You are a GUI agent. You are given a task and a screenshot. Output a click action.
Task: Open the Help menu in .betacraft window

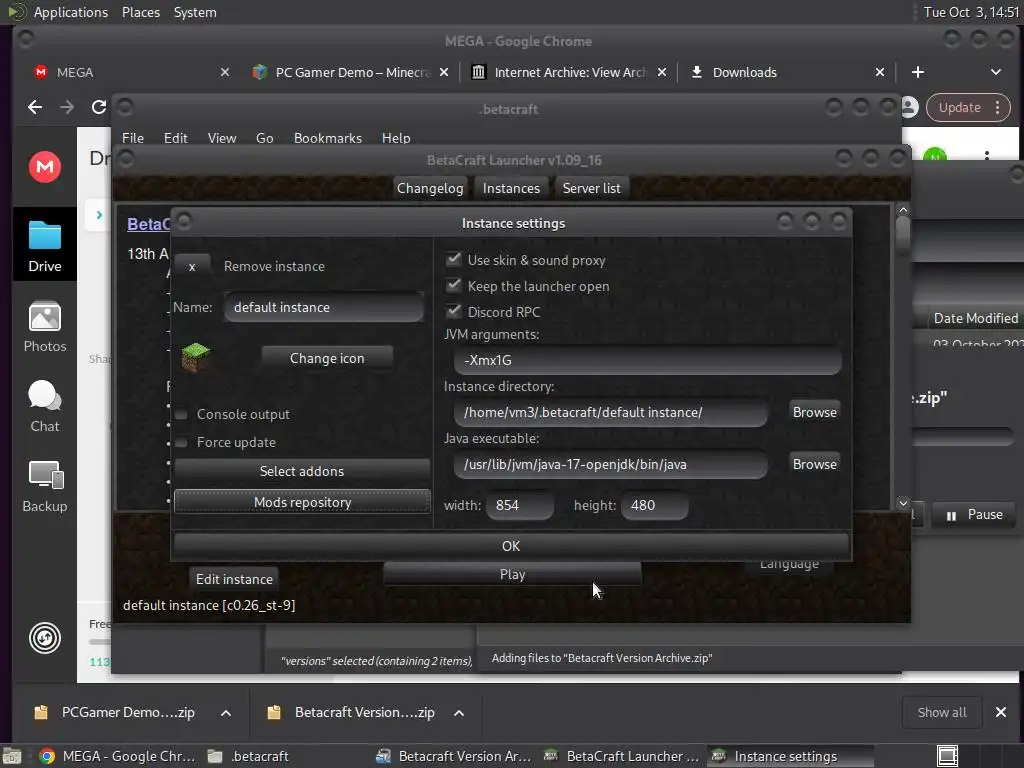pos(396,138)
